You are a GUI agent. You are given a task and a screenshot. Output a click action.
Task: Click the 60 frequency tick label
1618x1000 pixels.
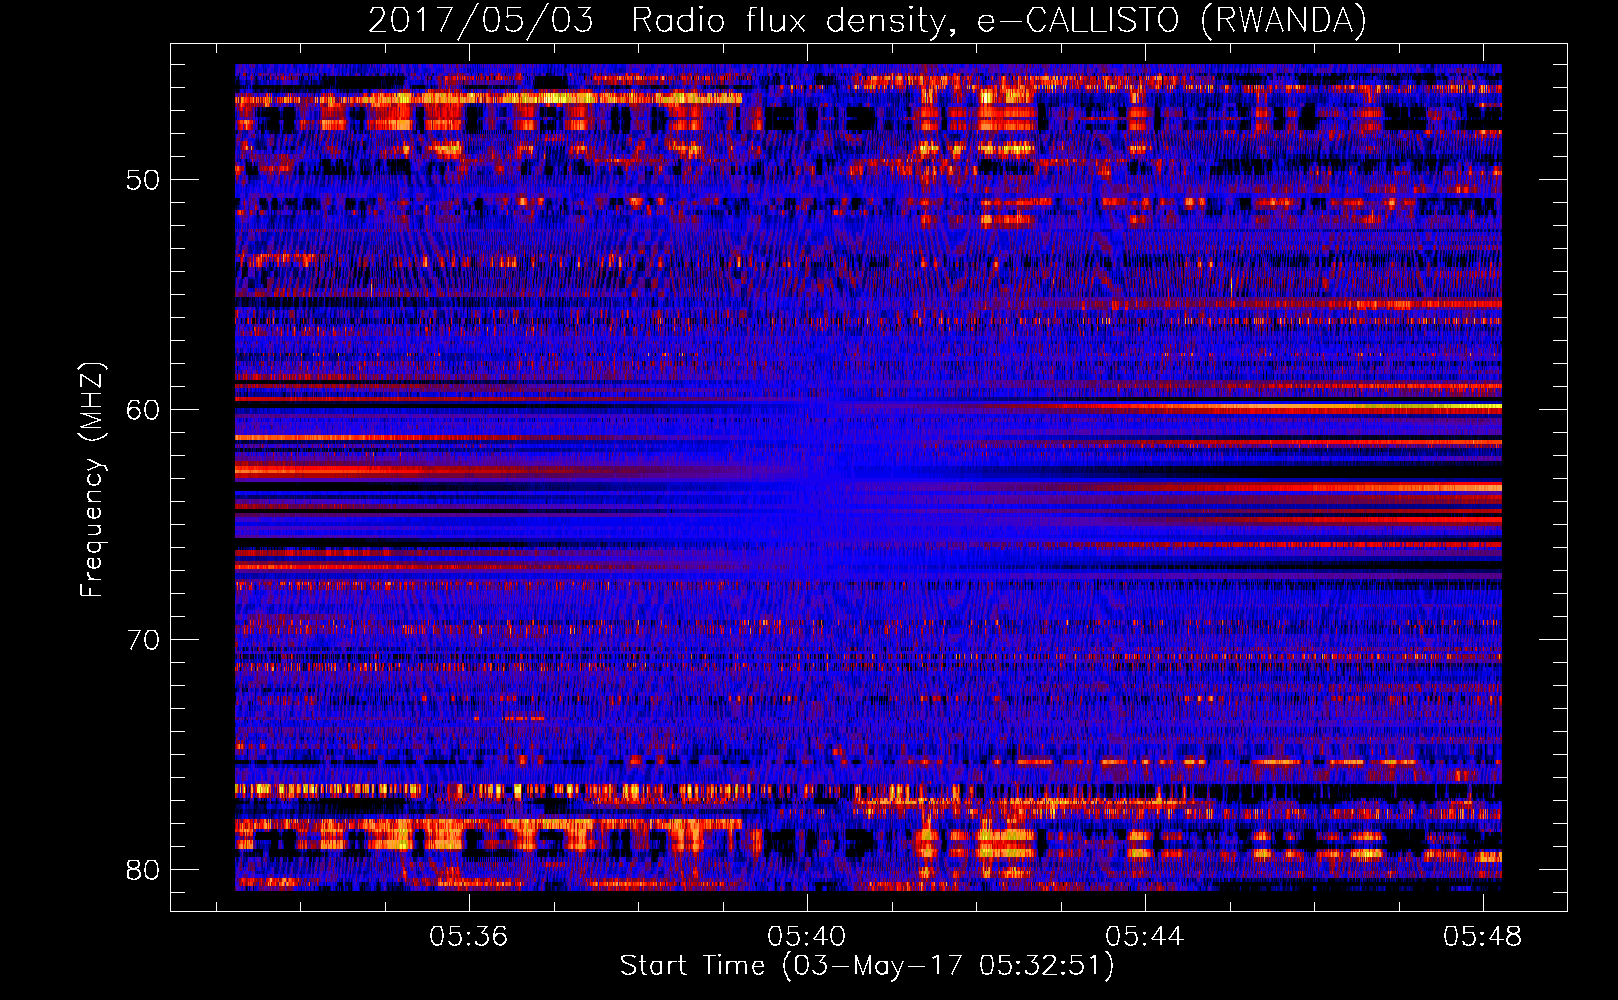point(144,410)
